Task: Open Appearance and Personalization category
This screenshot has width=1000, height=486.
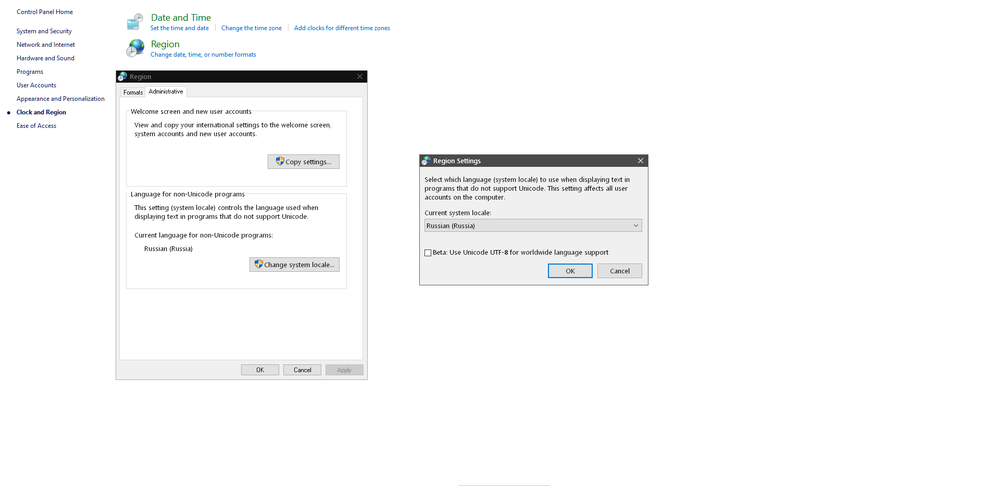Action: point(61,99)
